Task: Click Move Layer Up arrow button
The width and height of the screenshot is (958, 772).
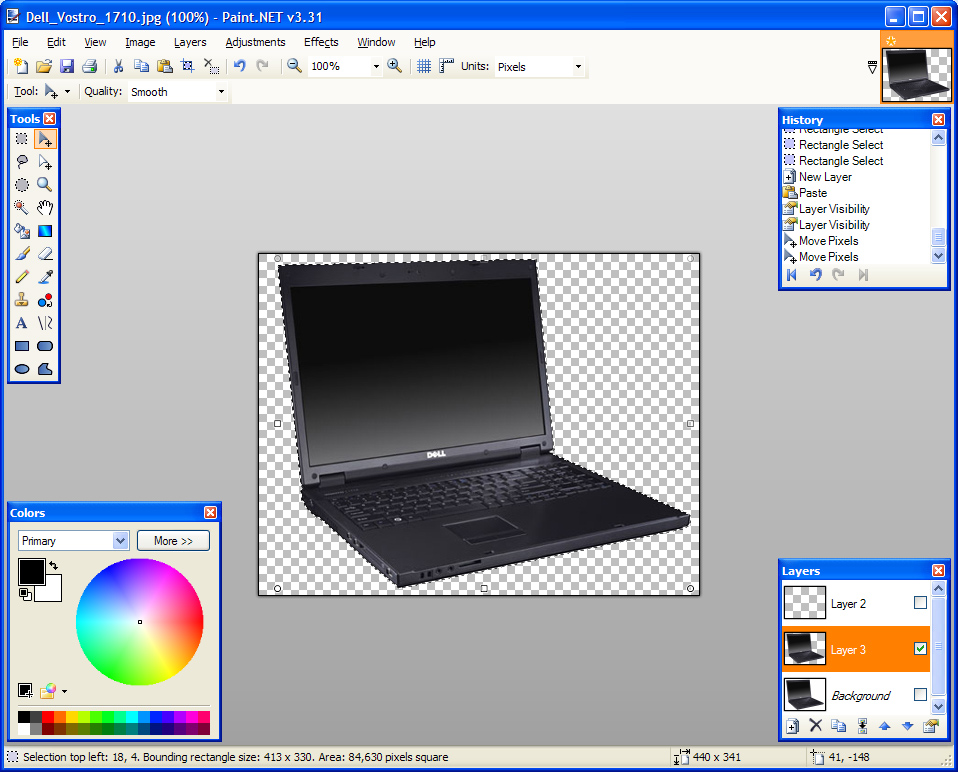Action: pos(885,726)
